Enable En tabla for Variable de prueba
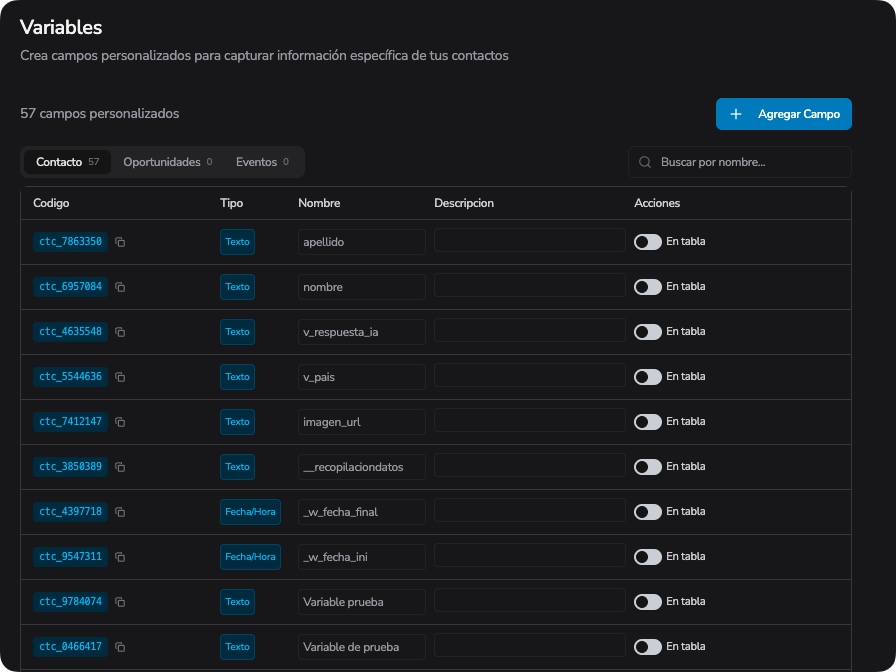Screen dimensions: 896x672 (647, 647)
